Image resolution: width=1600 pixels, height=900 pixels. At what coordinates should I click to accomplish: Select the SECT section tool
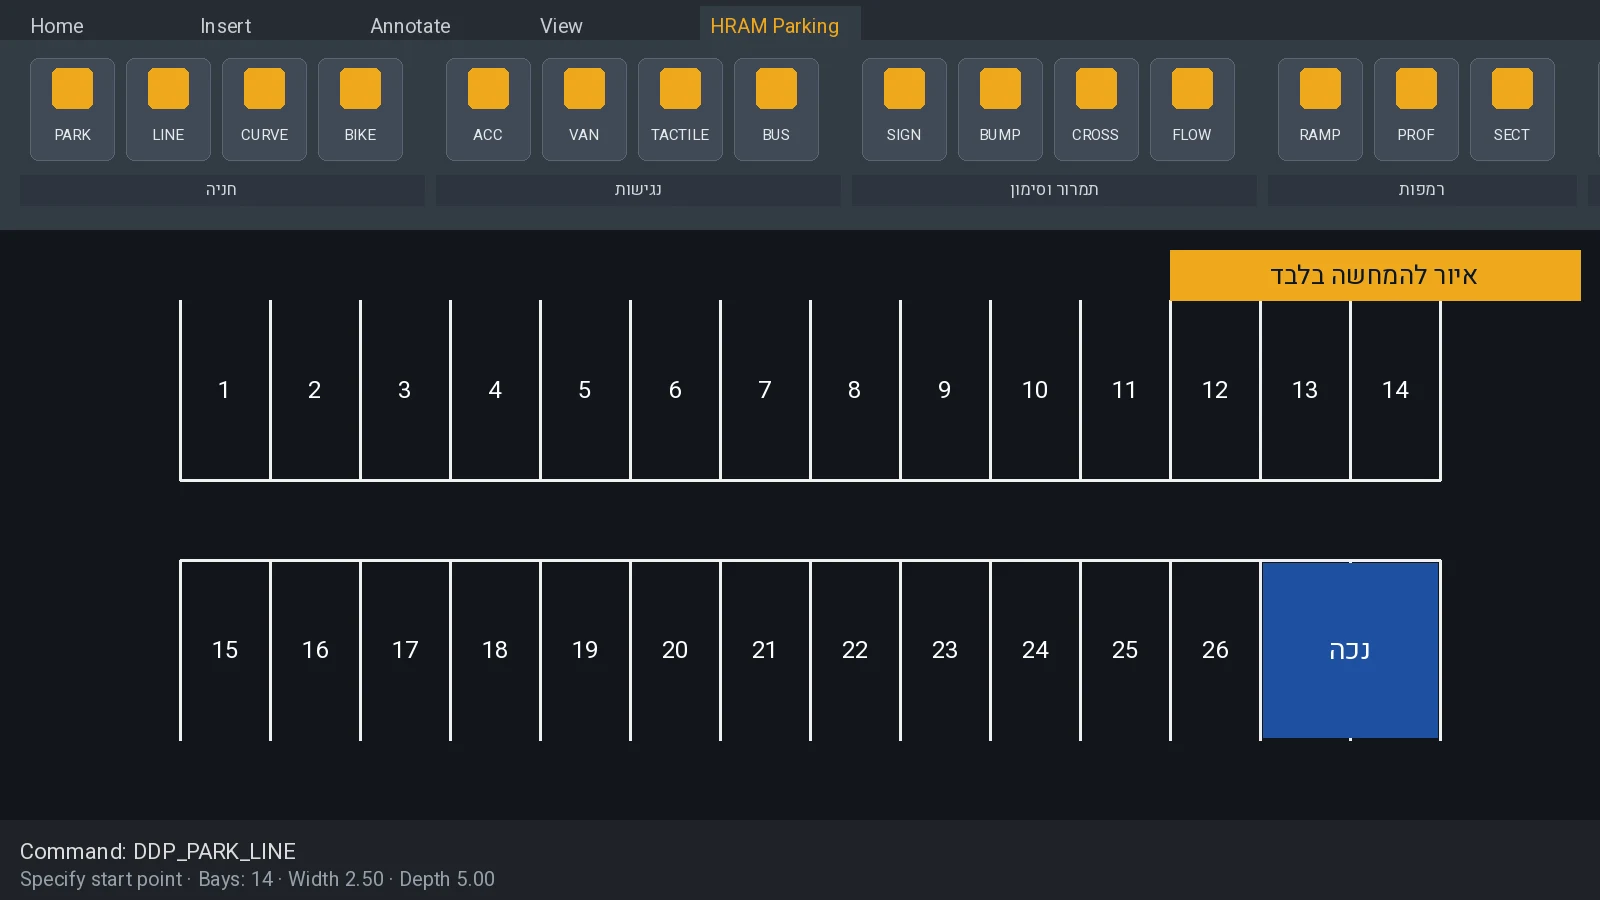tap(1512, 109)
